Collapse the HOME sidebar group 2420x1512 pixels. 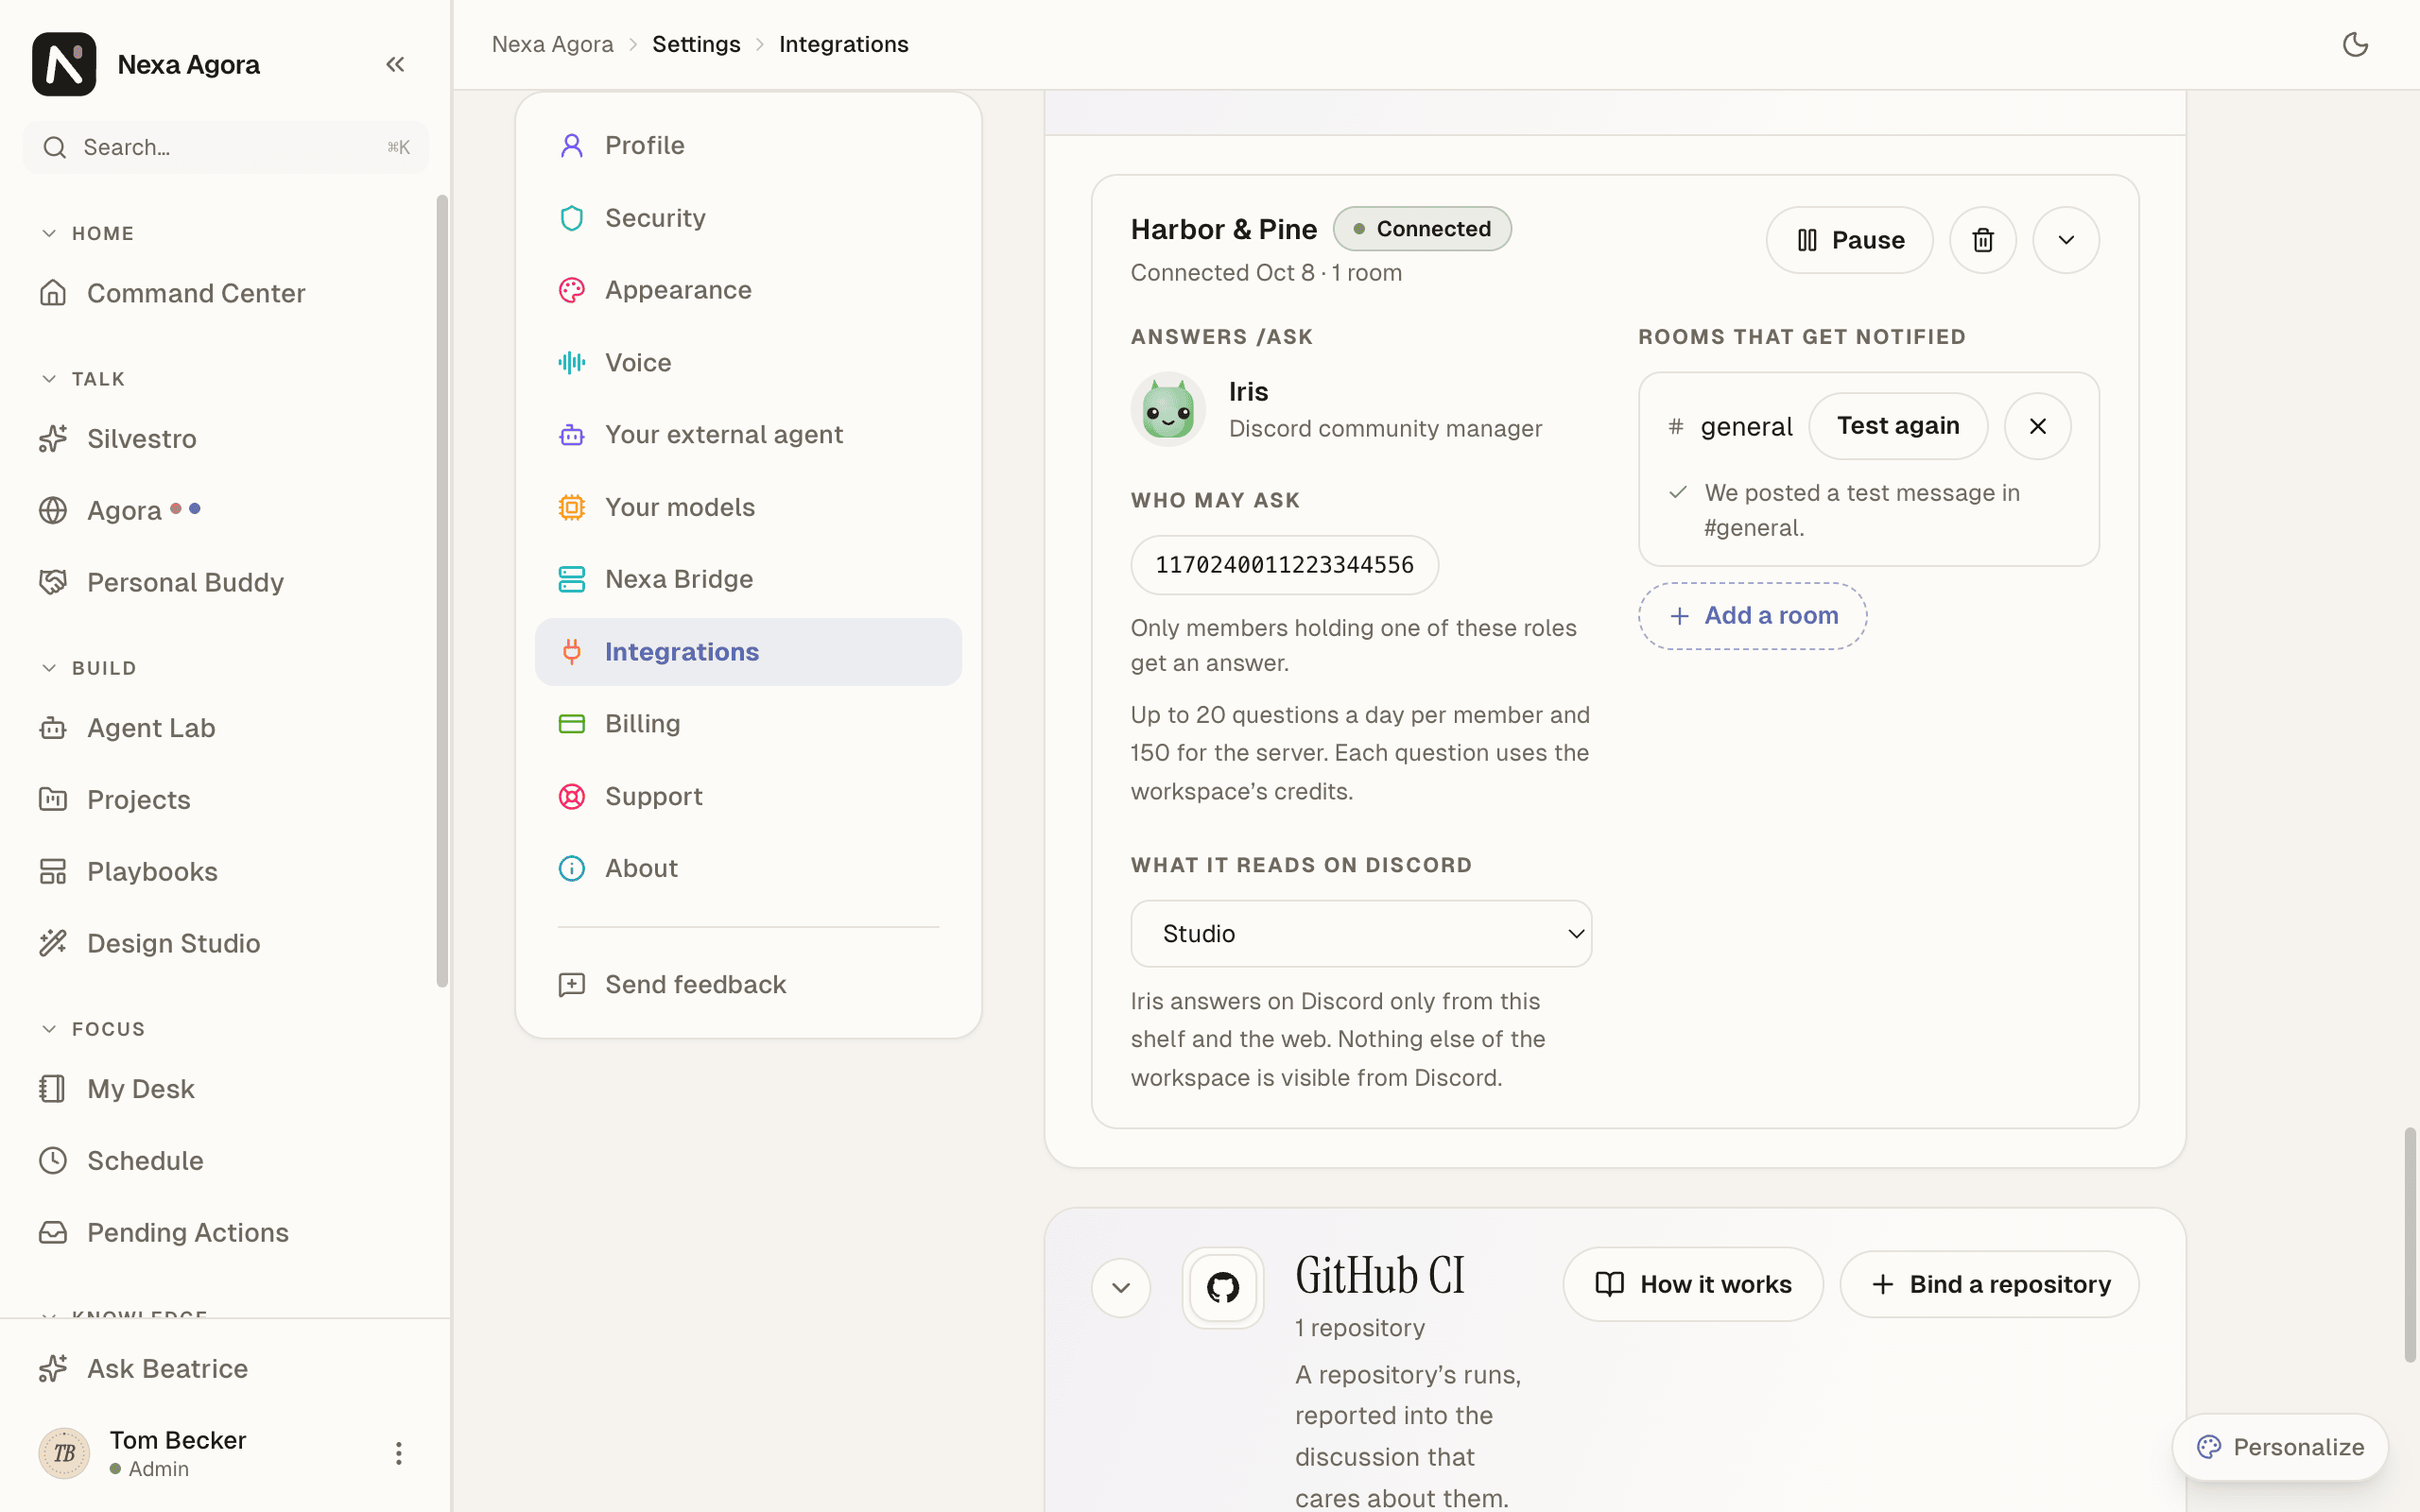coord(88,233)
